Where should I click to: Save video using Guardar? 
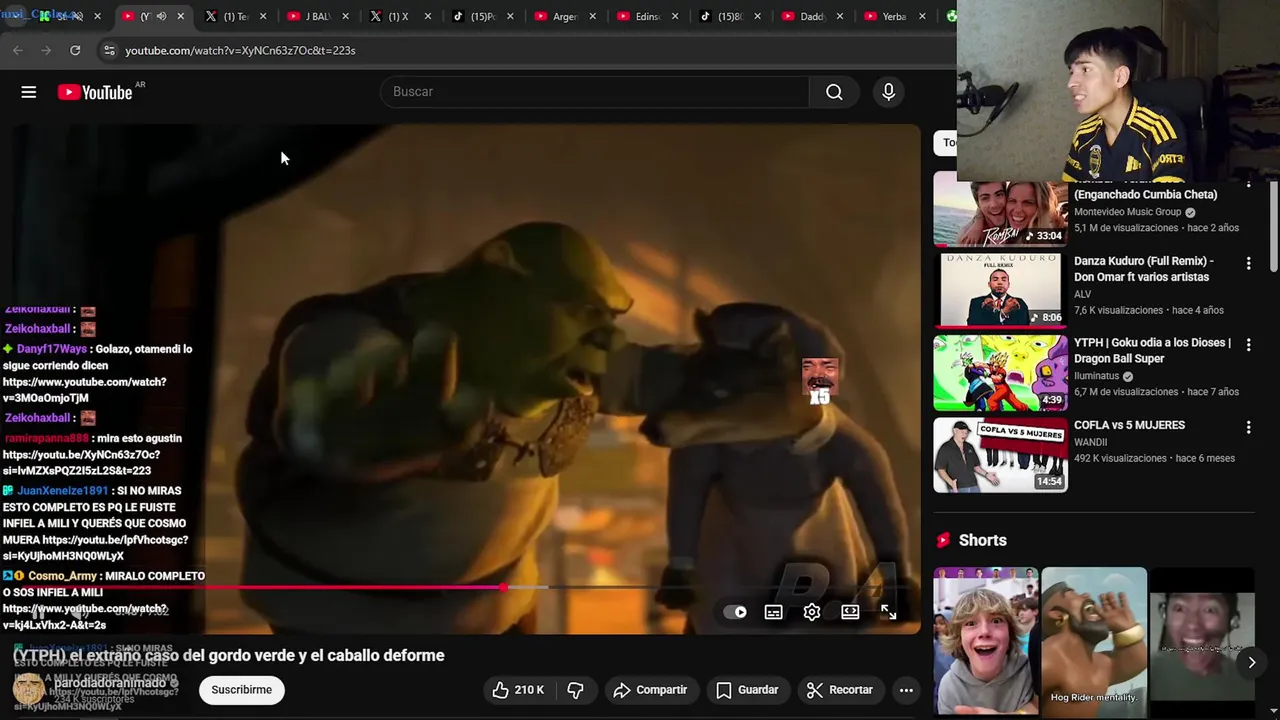tap(747, 690)
